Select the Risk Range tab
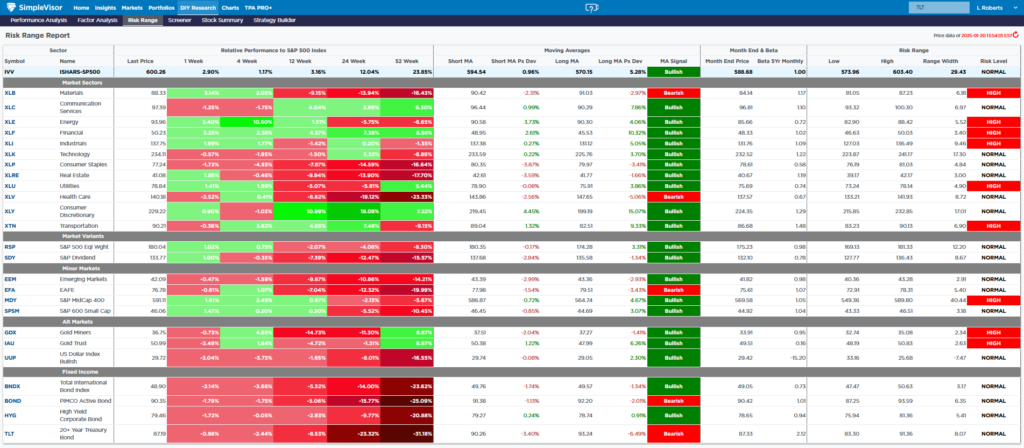Viewport: 1024px width, 448px height. (x=142, y=20)
